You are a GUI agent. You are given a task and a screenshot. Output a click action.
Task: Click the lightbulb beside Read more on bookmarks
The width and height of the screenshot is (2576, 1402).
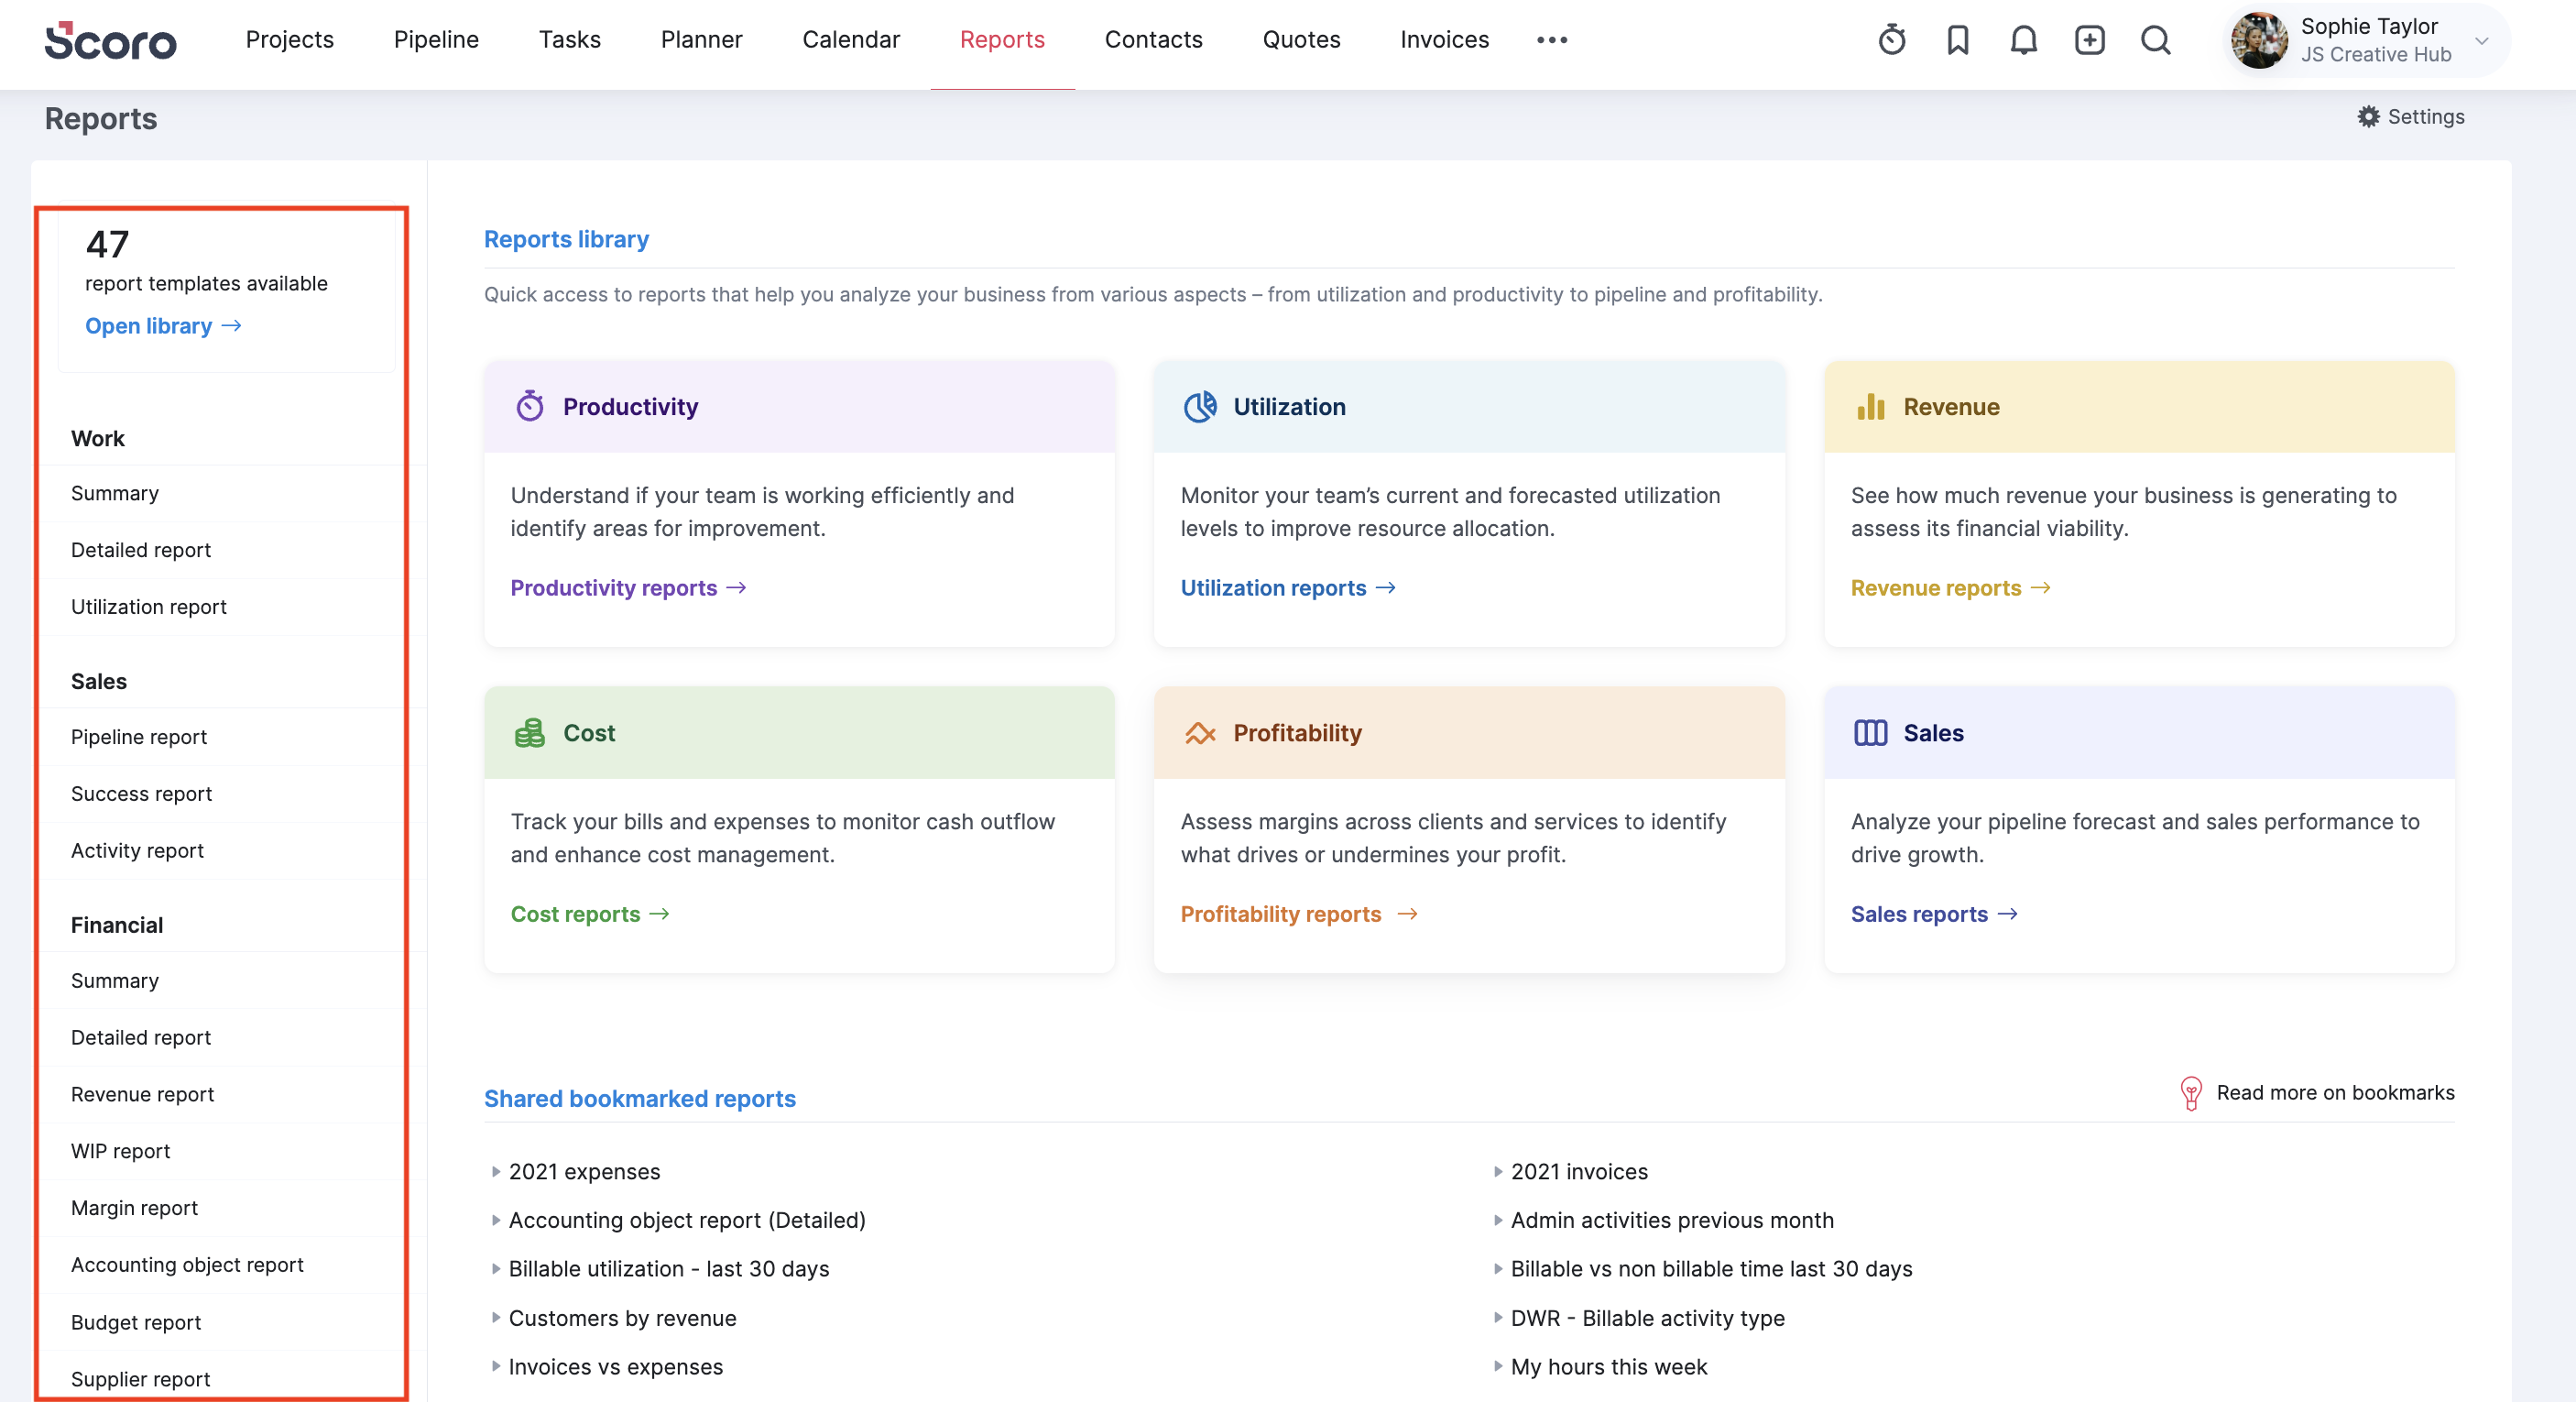[2191, 1092]
